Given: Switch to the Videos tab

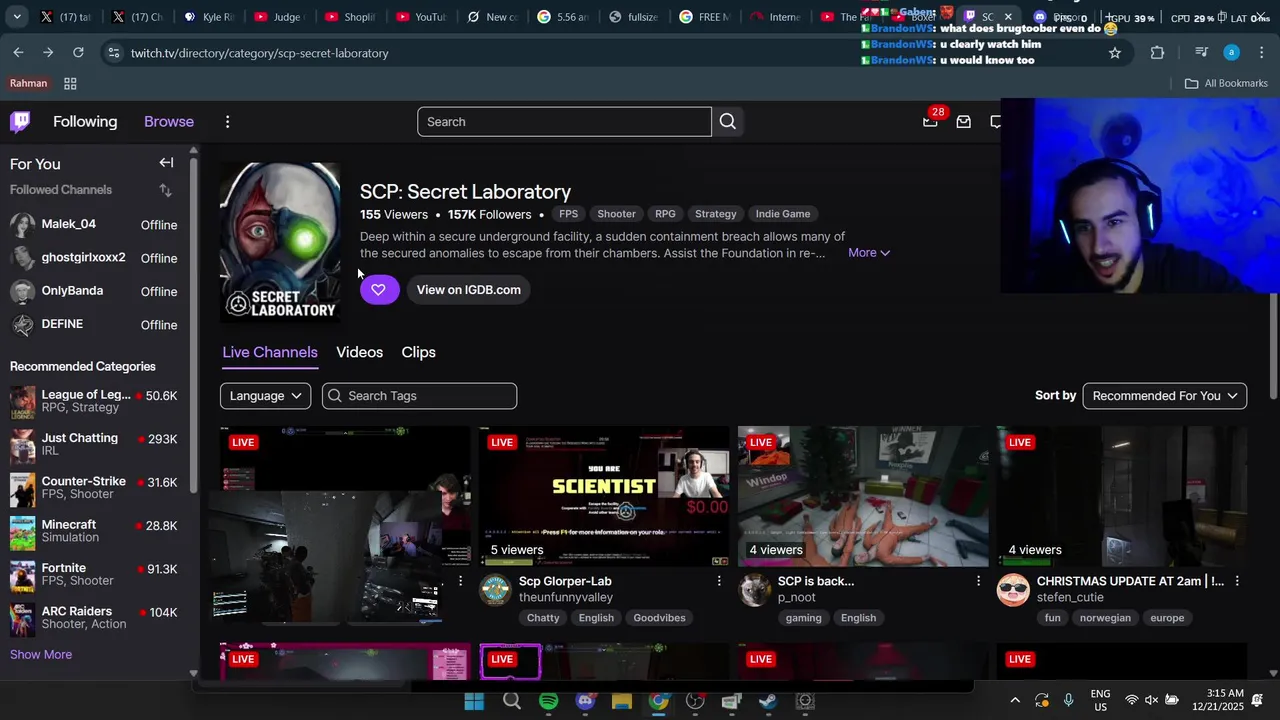Looking at the screenshot, I should pos(360,352).
